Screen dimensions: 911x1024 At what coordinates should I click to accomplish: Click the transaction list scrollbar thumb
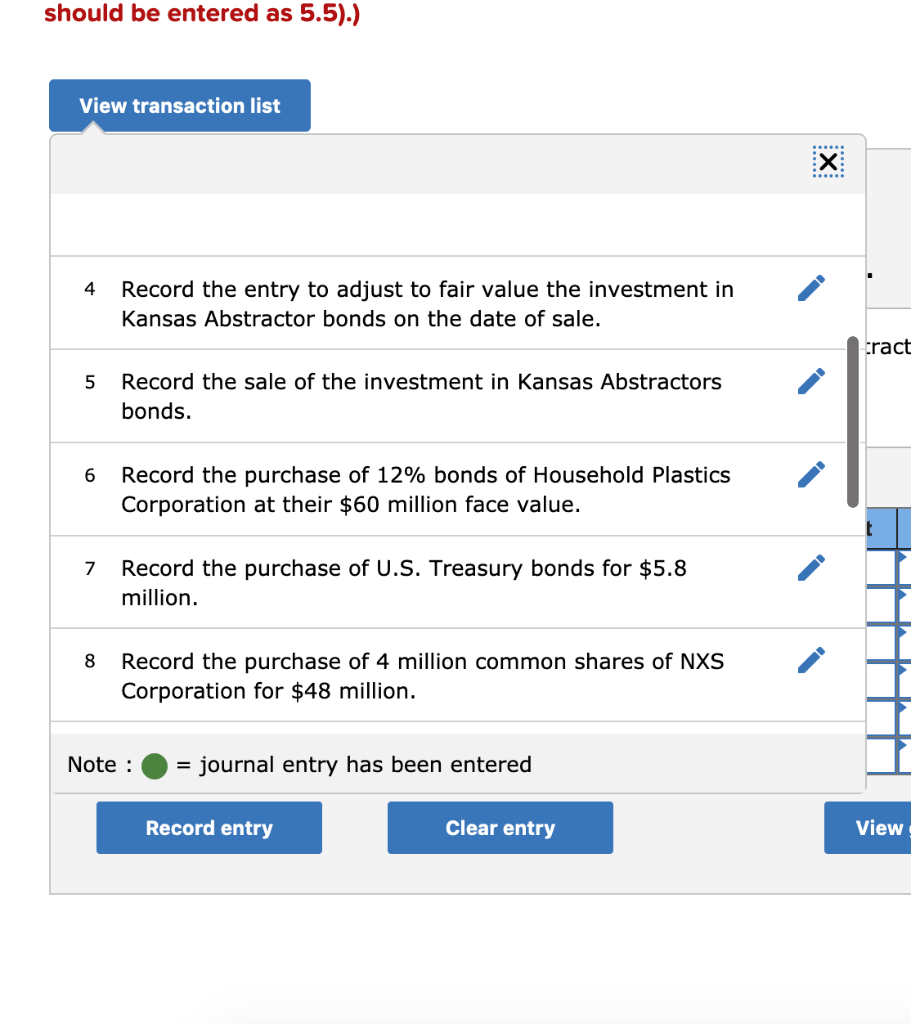pos(852,422)
